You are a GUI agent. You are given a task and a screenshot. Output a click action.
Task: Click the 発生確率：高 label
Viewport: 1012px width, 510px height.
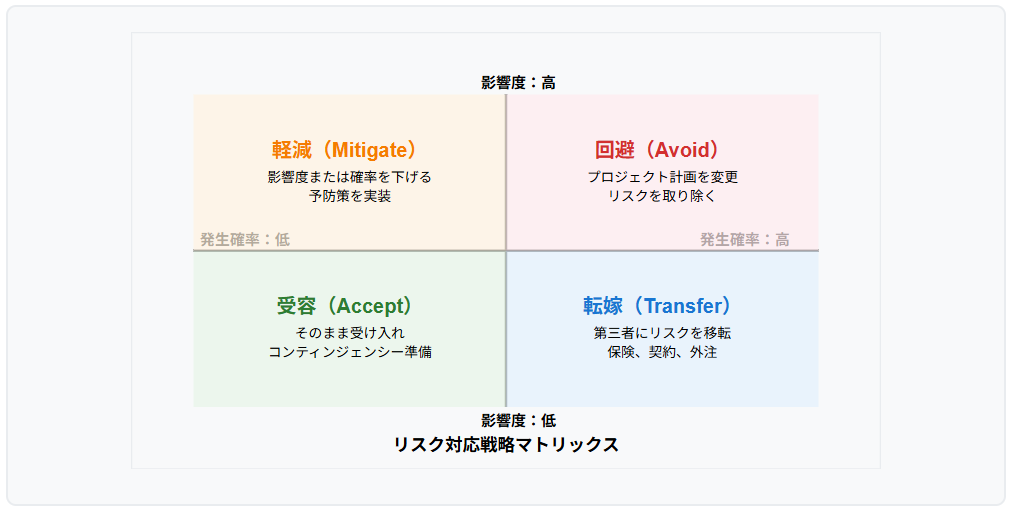[x=745, y=240]
